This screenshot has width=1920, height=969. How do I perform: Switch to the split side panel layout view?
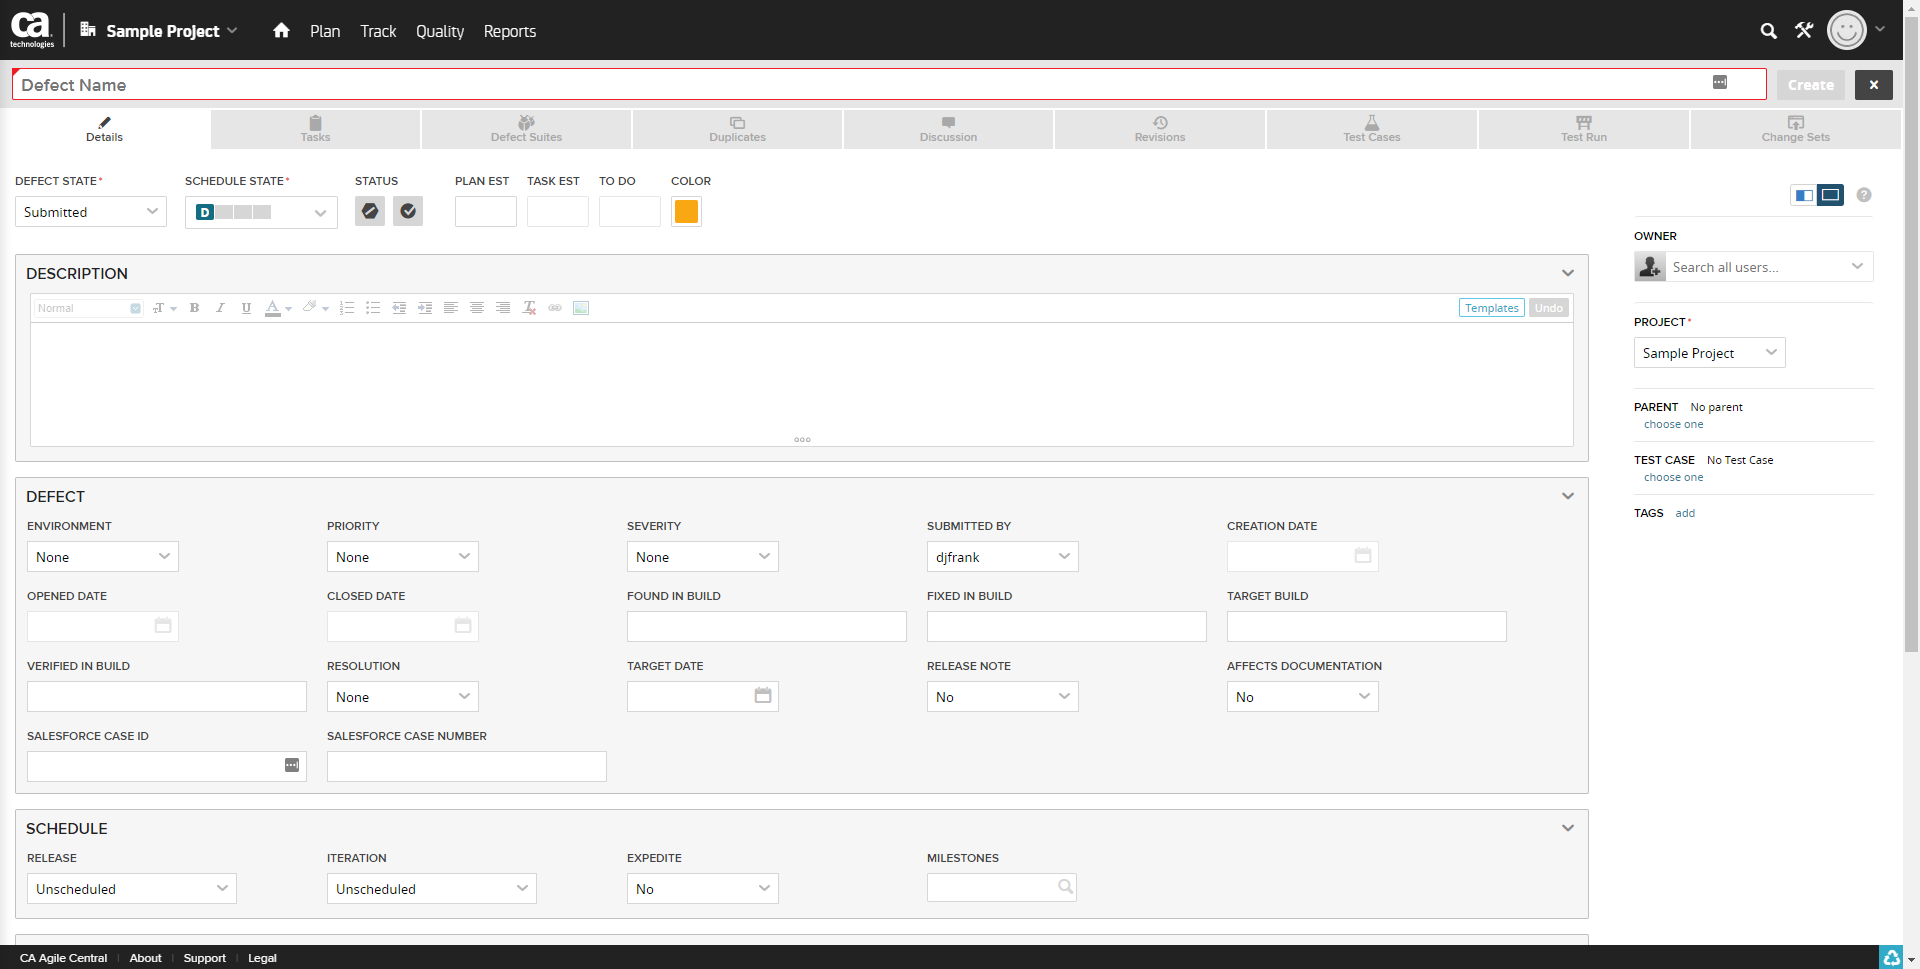pyautogui.click(x=1804, y=195)
